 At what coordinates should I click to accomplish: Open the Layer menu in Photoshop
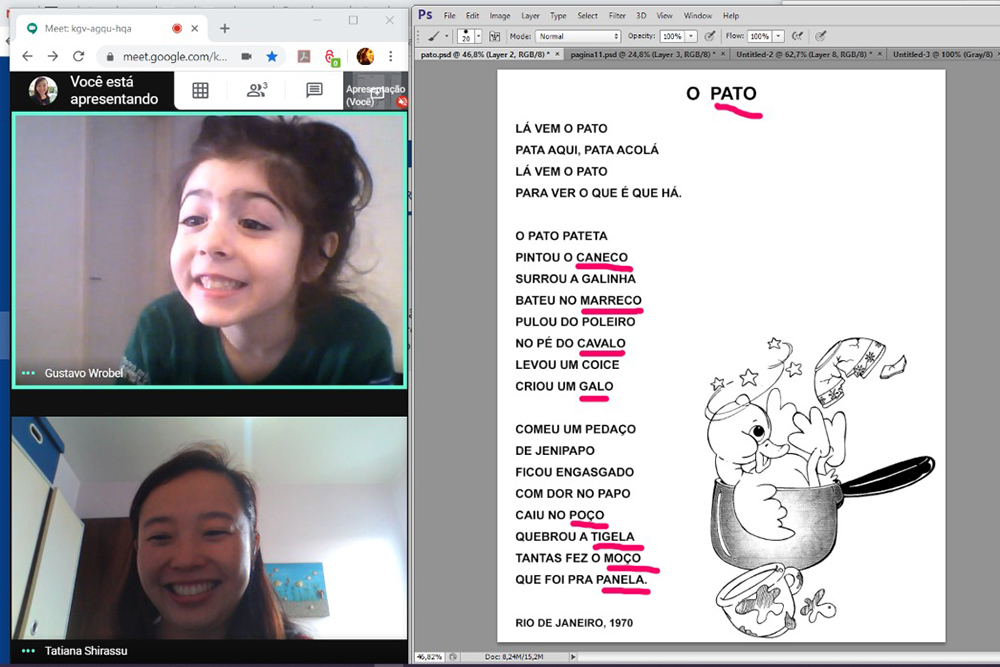coord(530,16)
